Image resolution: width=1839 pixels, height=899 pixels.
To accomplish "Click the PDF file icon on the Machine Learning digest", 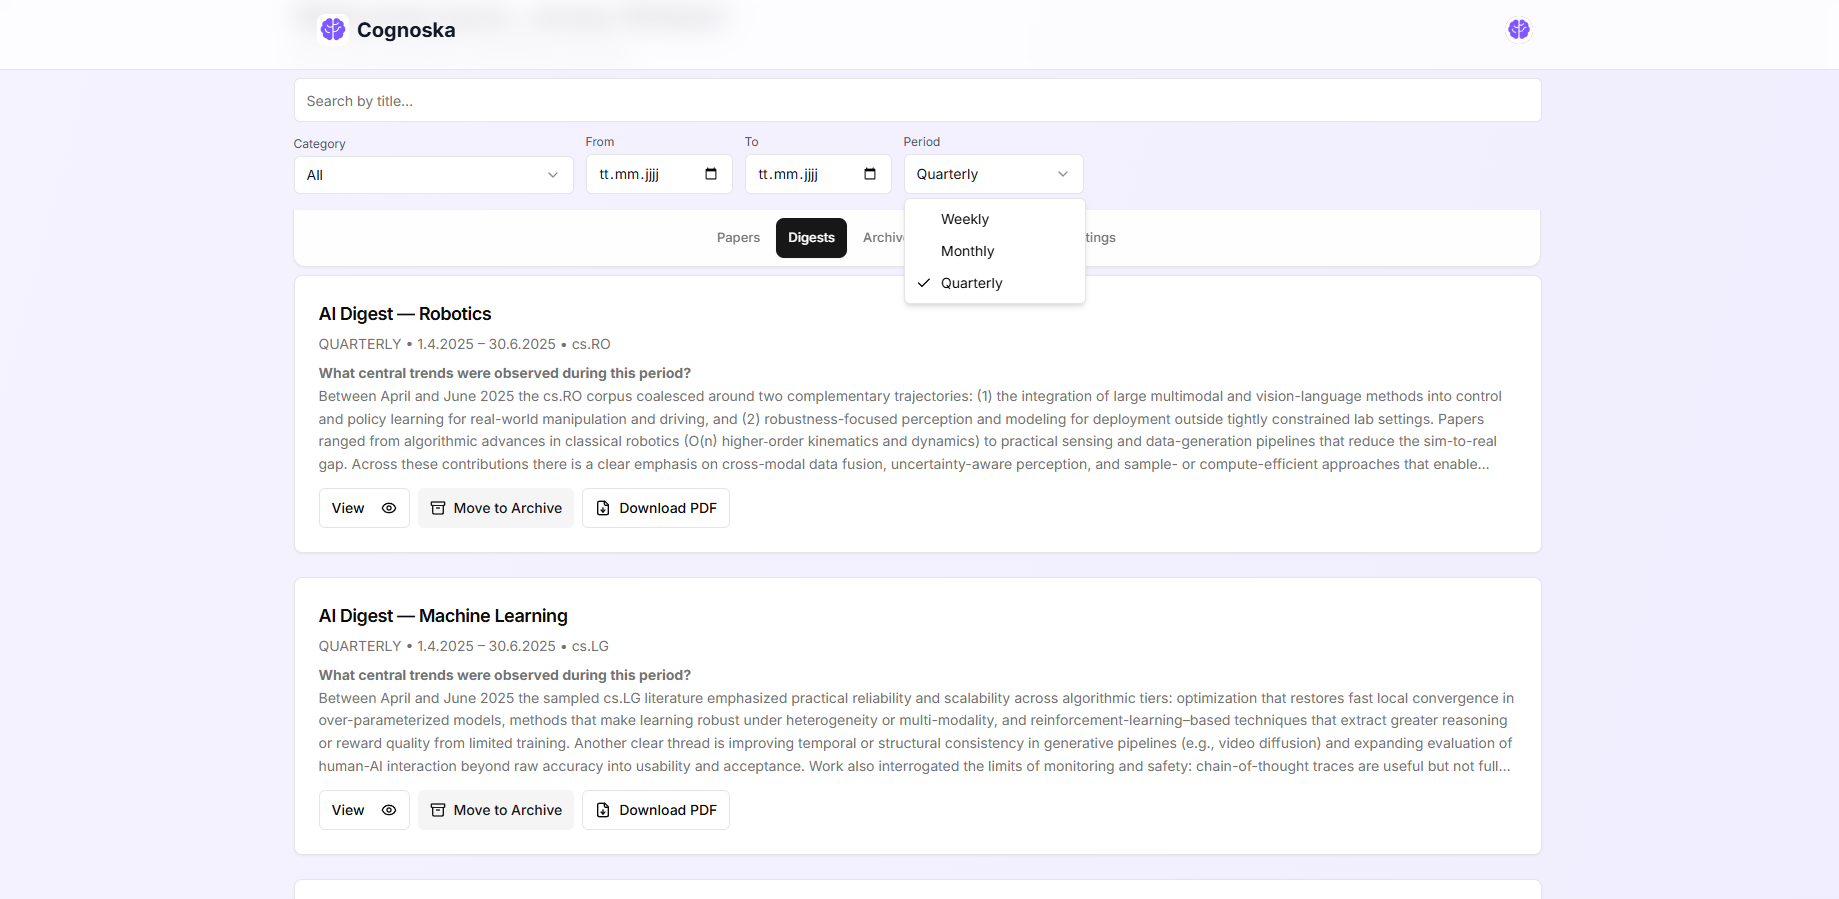I will [603, 810].
